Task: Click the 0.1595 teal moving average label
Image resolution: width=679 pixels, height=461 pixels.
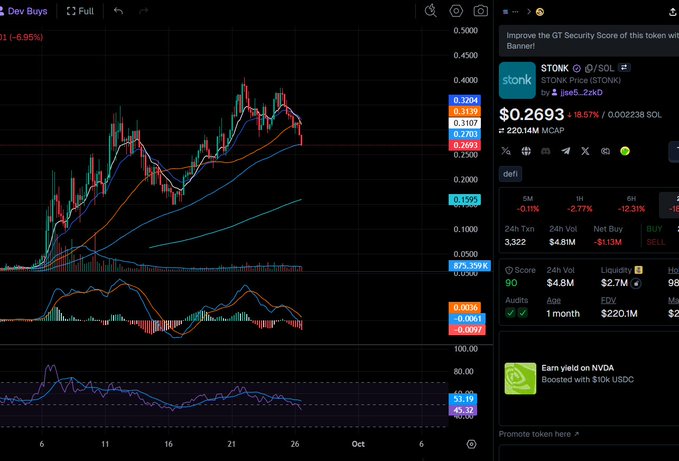Action: [465, 200]
